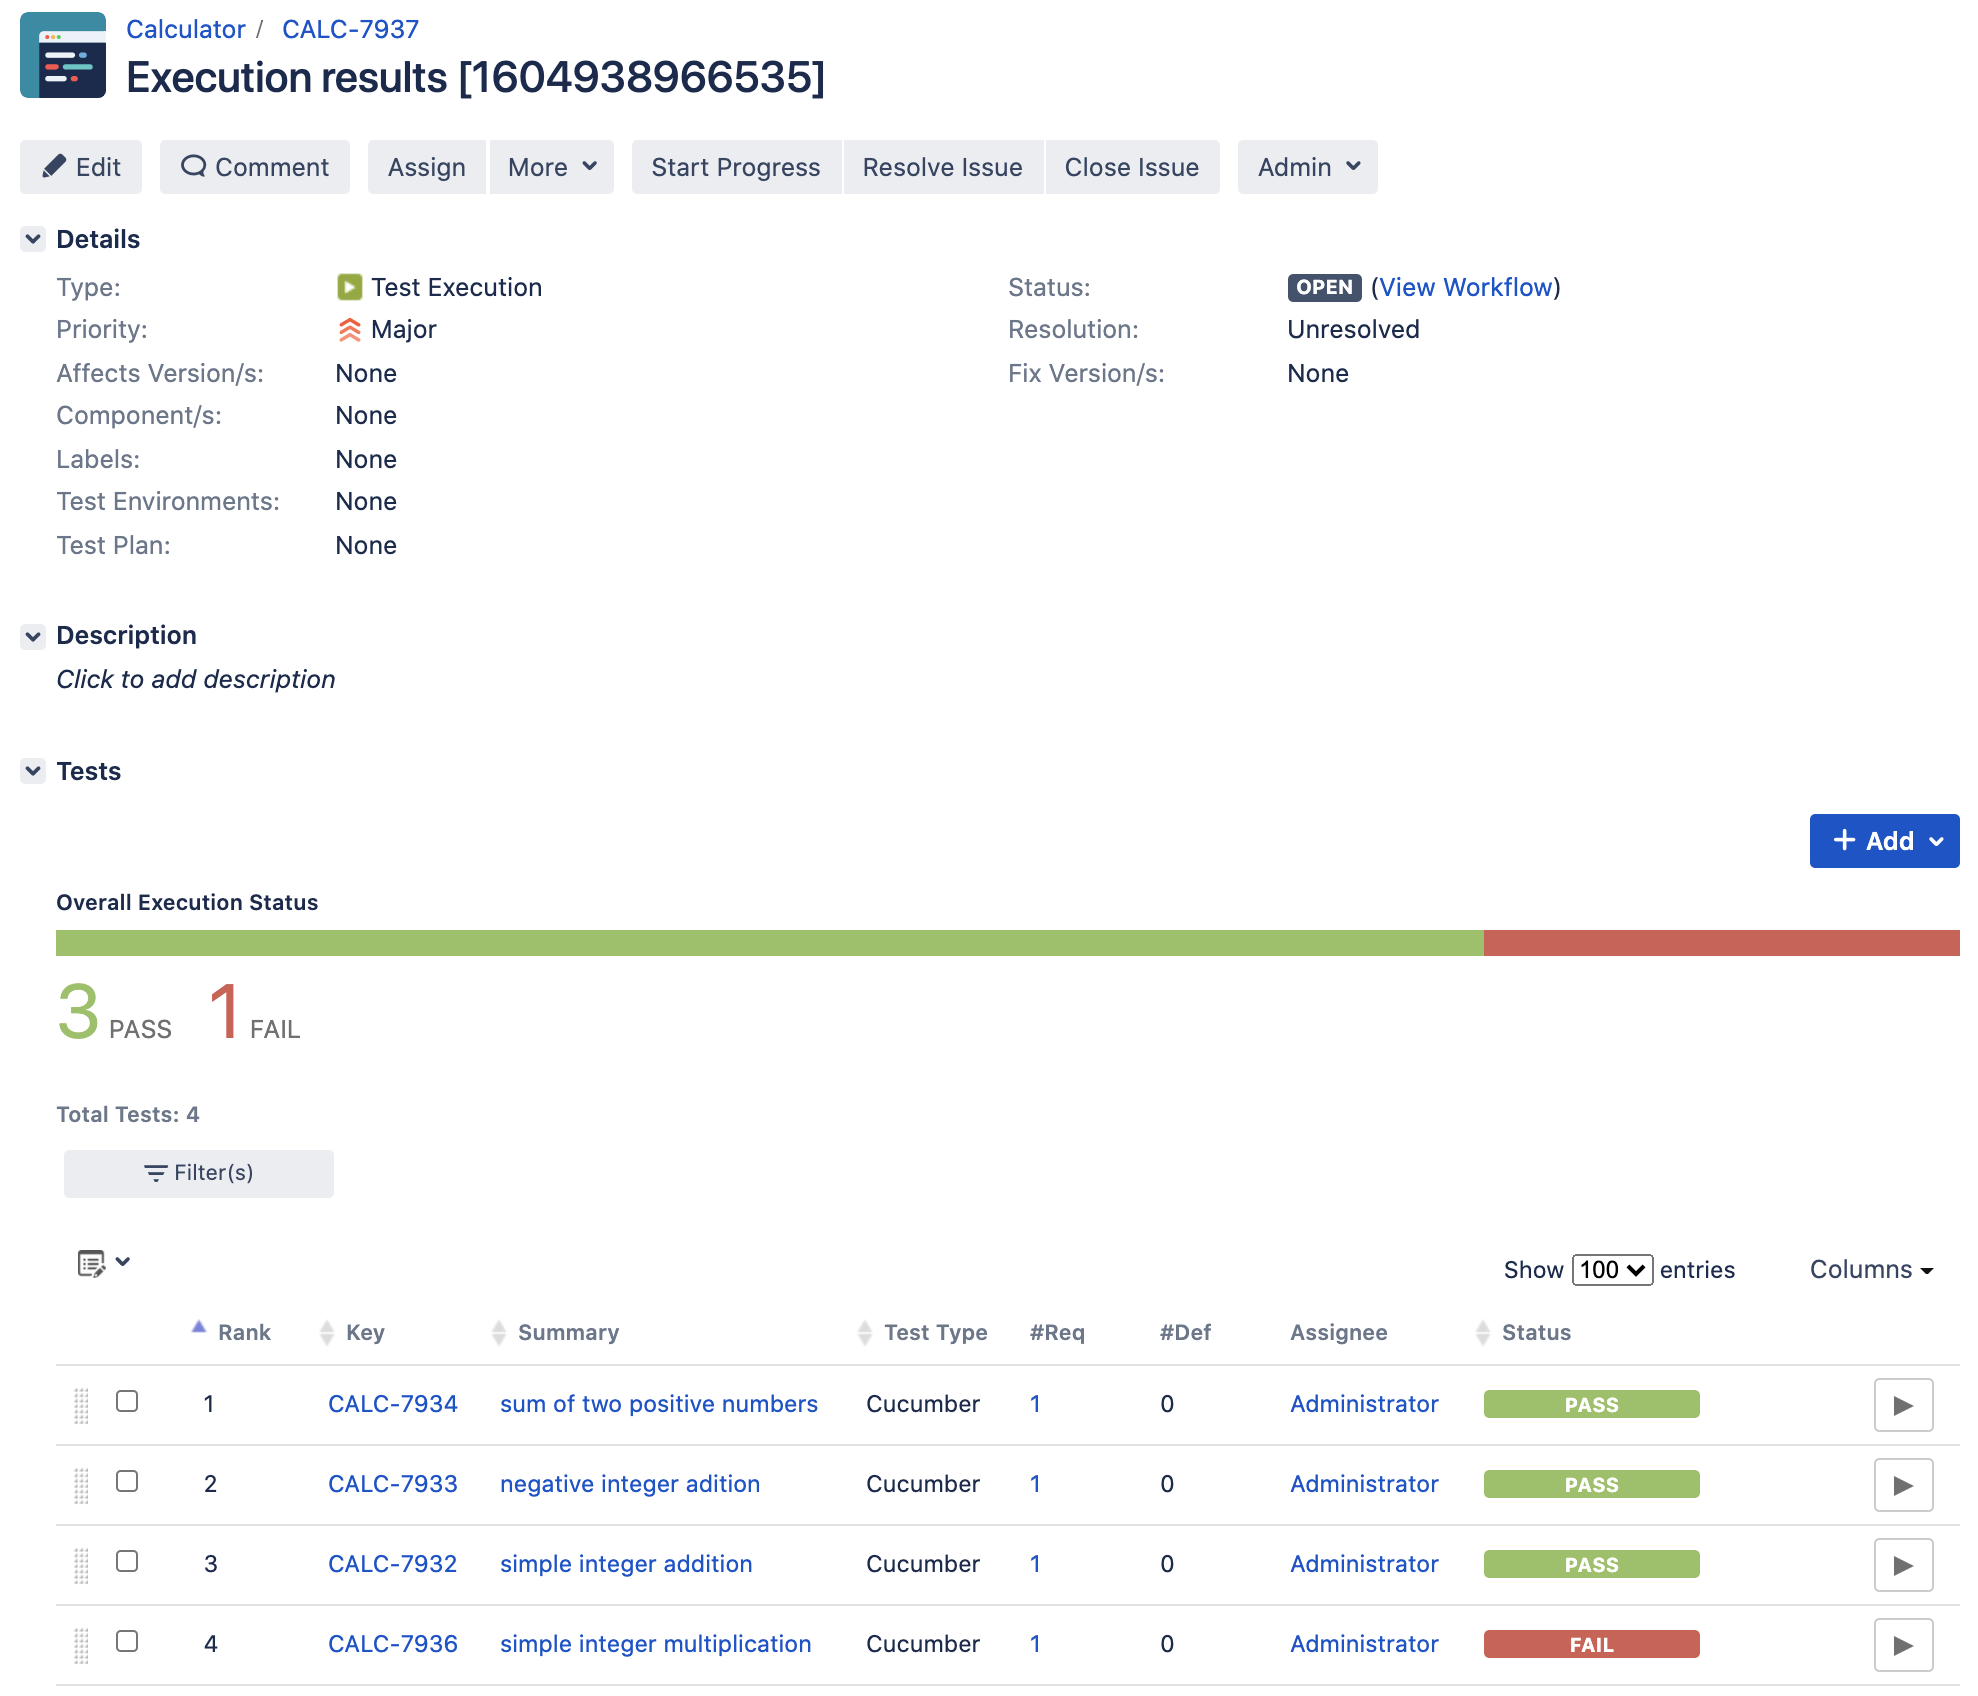Click the 1 FAIL counter

(255, 1012)
